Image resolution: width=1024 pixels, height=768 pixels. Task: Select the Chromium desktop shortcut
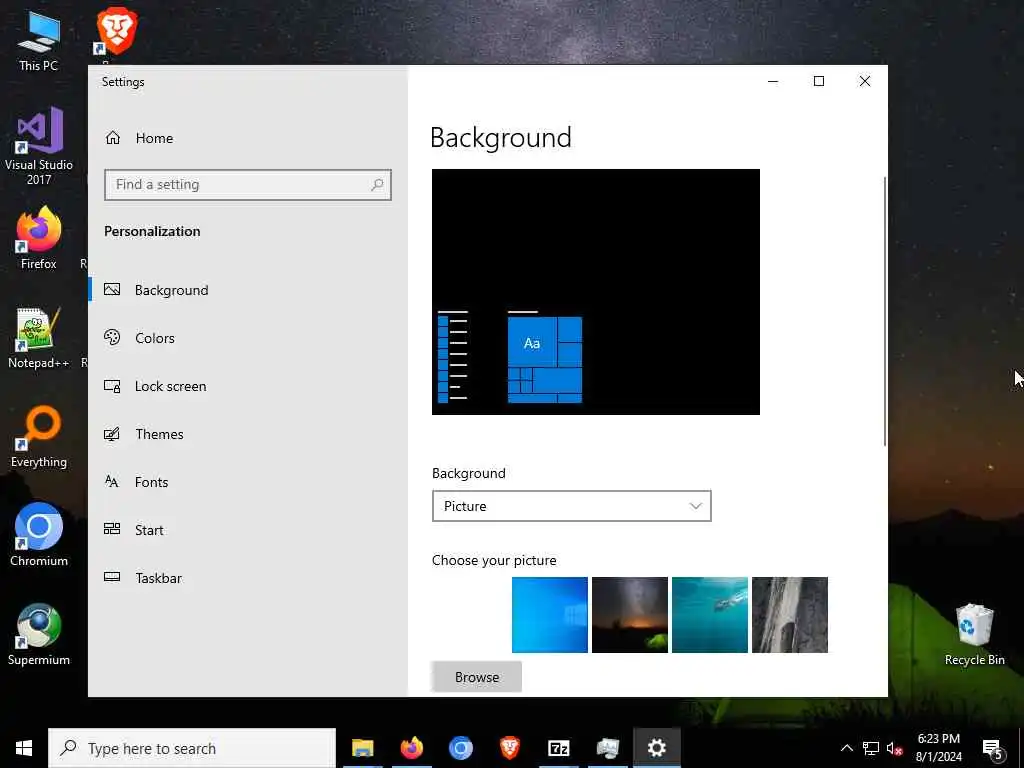click(x=39, y=534)
